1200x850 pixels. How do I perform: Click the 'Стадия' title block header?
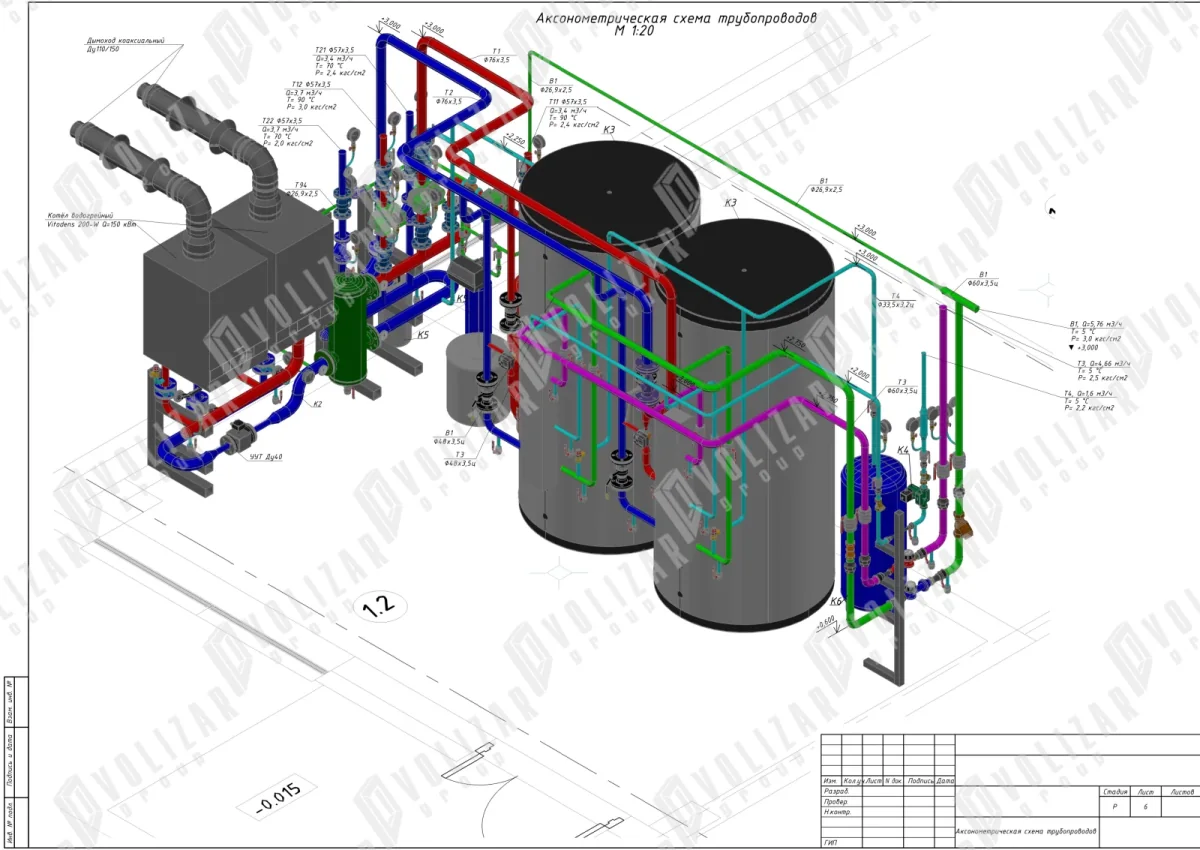1115,792
